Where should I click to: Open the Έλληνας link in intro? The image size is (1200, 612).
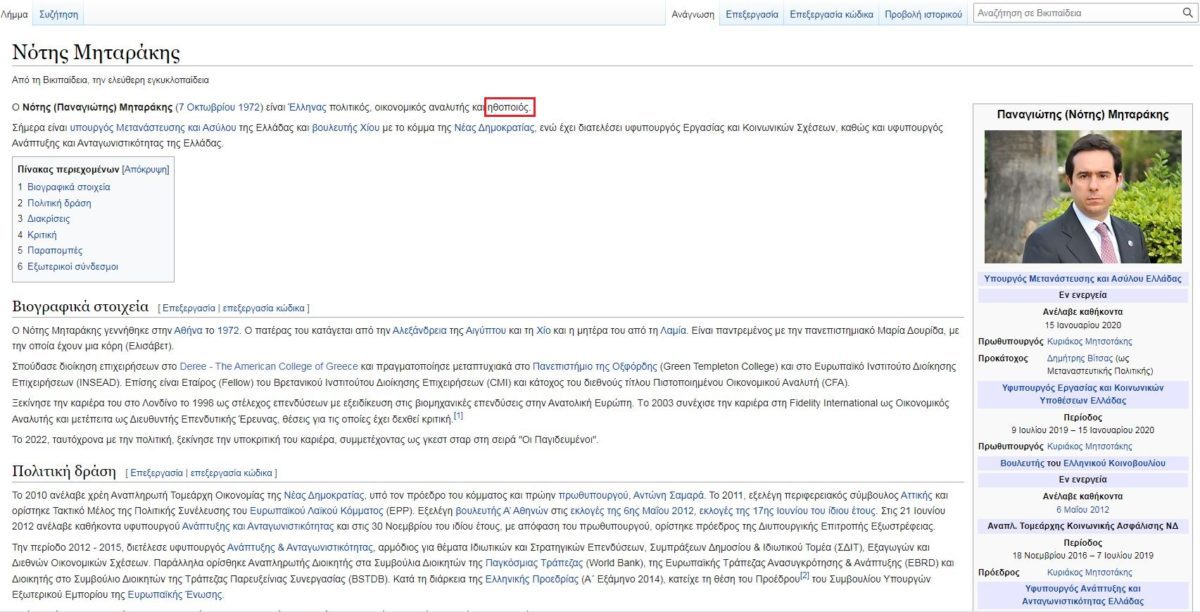click(x=307, y=106)
